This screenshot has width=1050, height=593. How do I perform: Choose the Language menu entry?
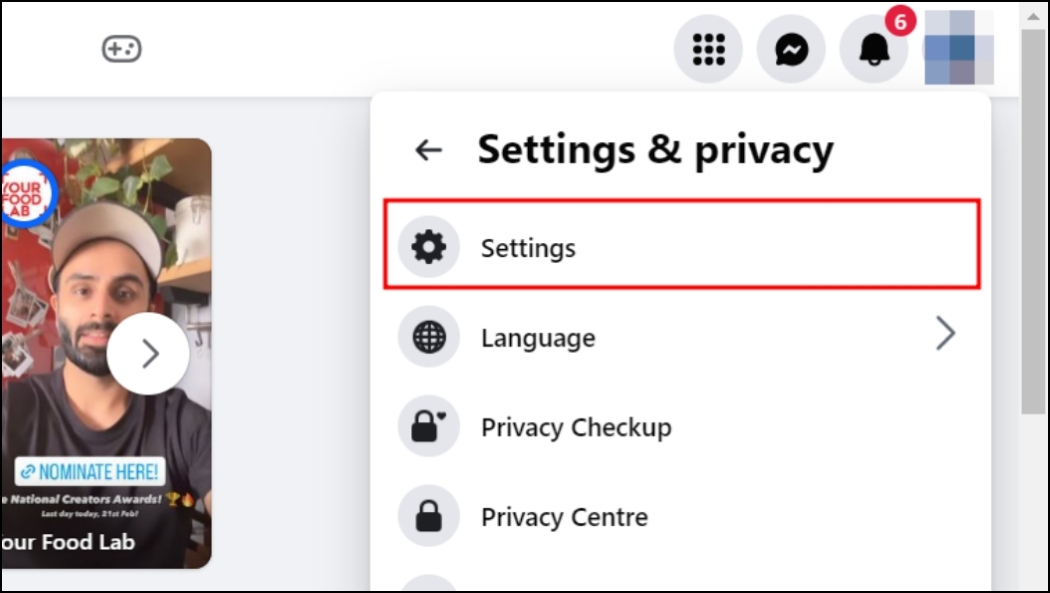(538, 338)
